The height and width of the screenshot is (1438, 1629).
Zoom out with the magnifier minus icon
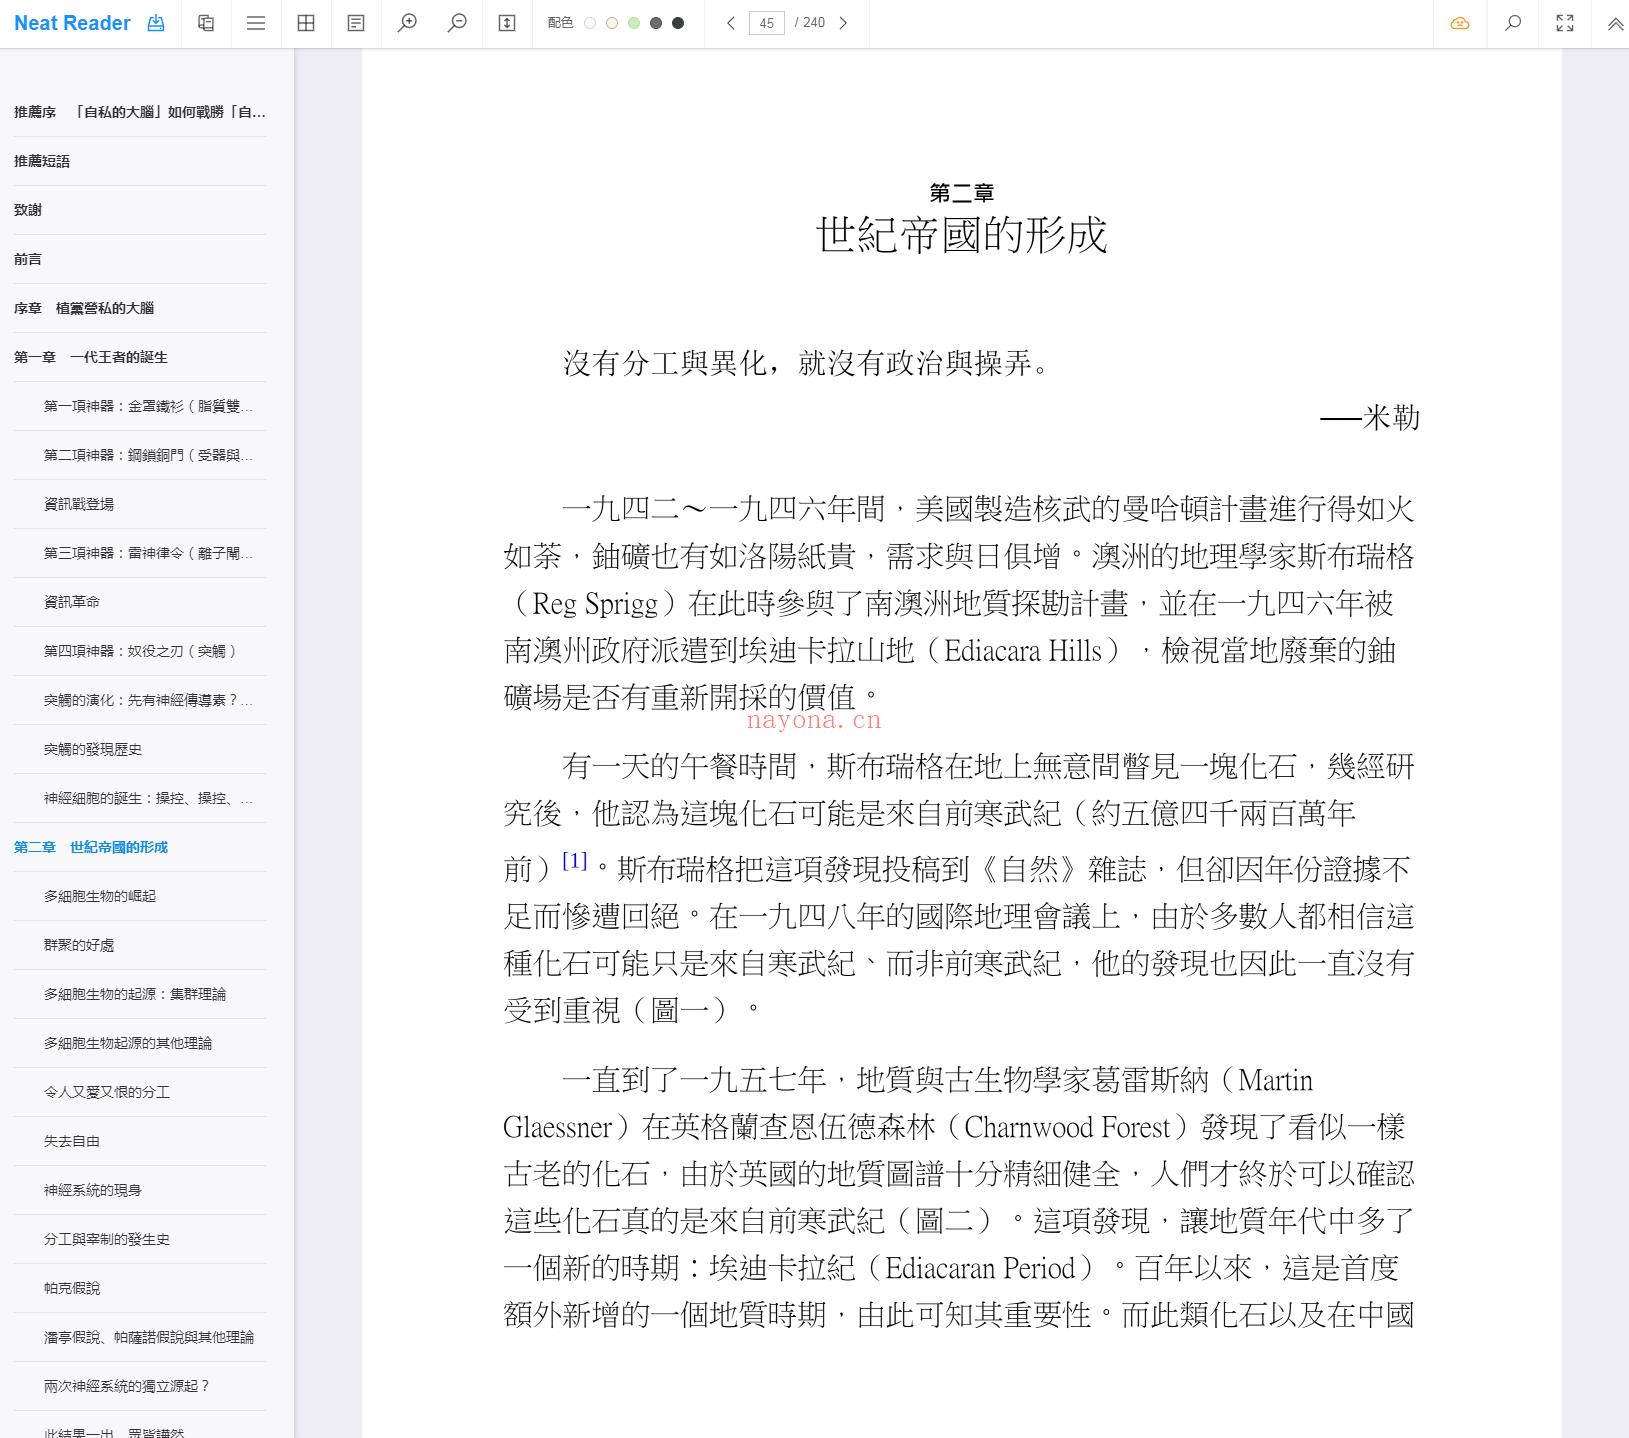pos(457,23)
